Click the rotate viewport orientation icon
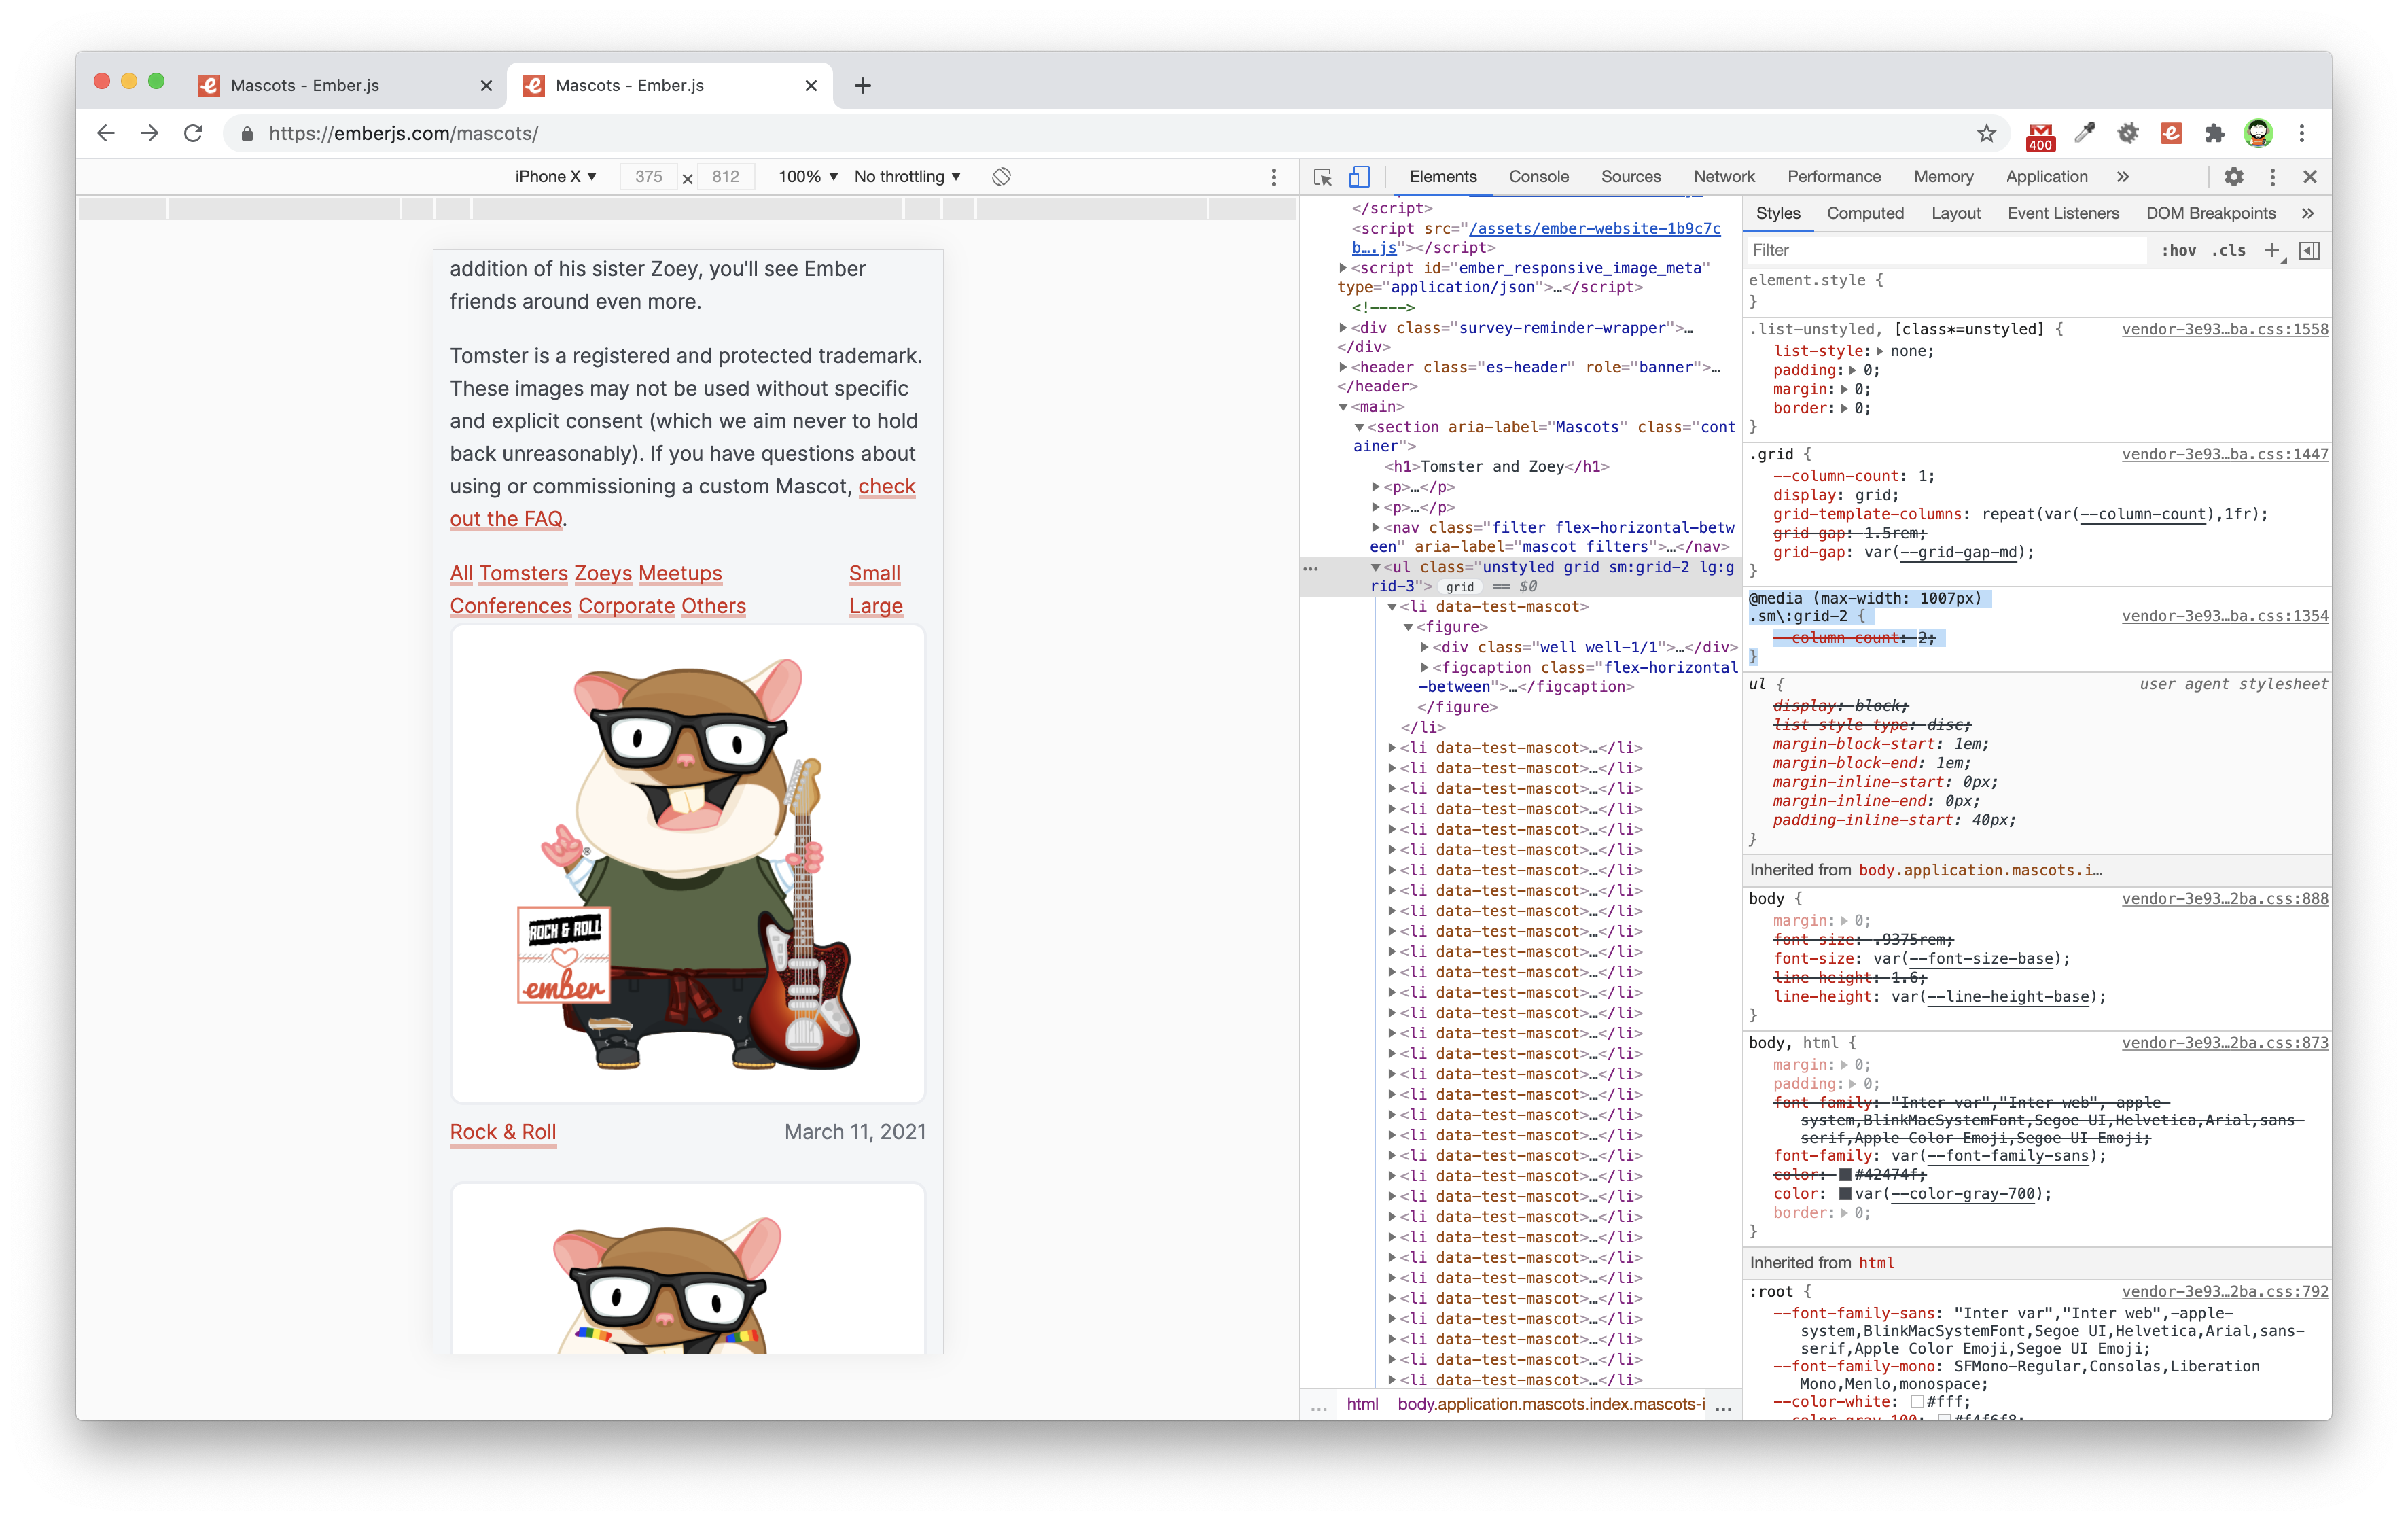Screen dimensions: 2408x1521 (1001, 176)
